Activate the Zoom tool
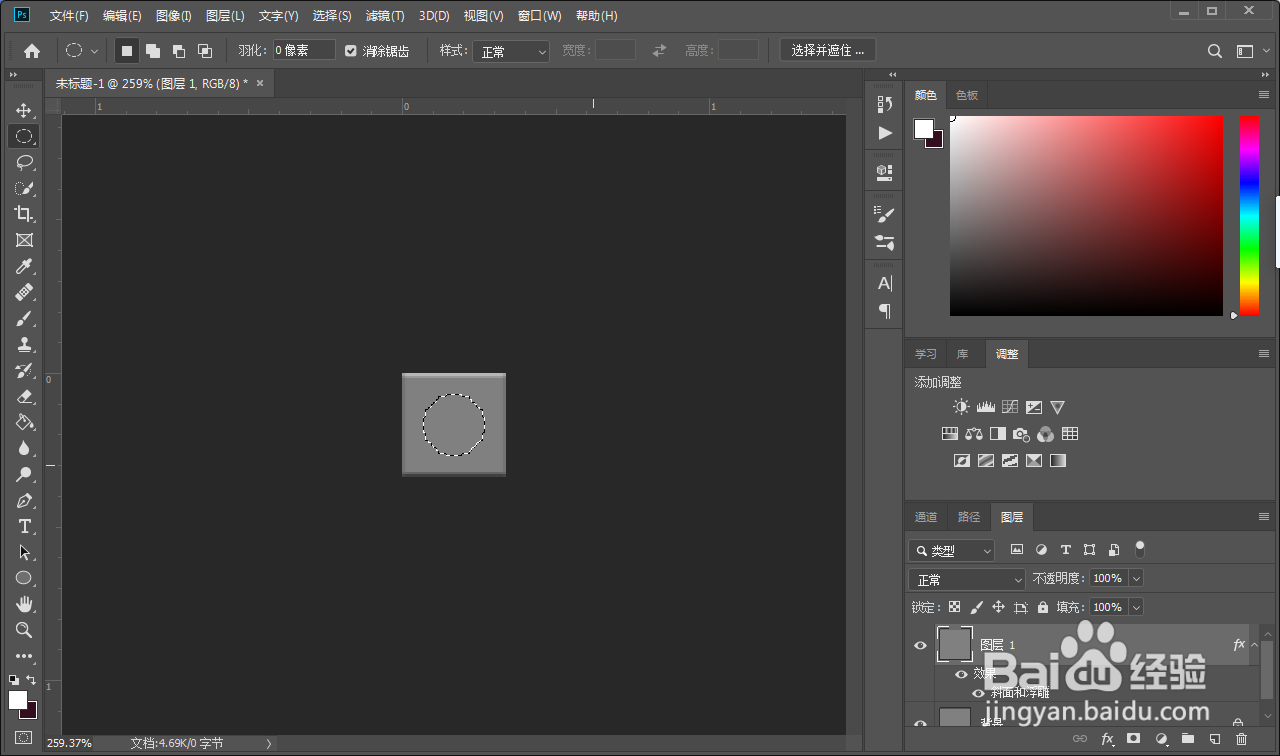The image size is (1280, 756). point(24,630)
